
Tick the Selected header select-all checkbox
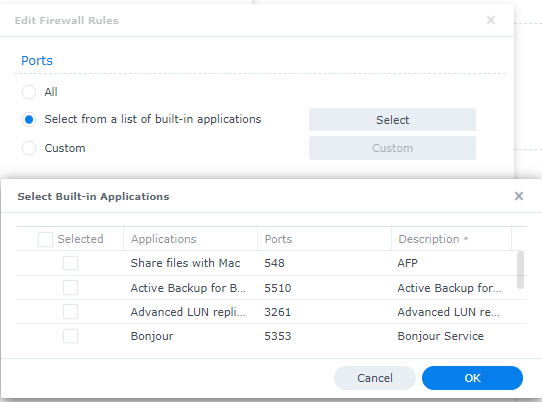[x=45, y=239]
